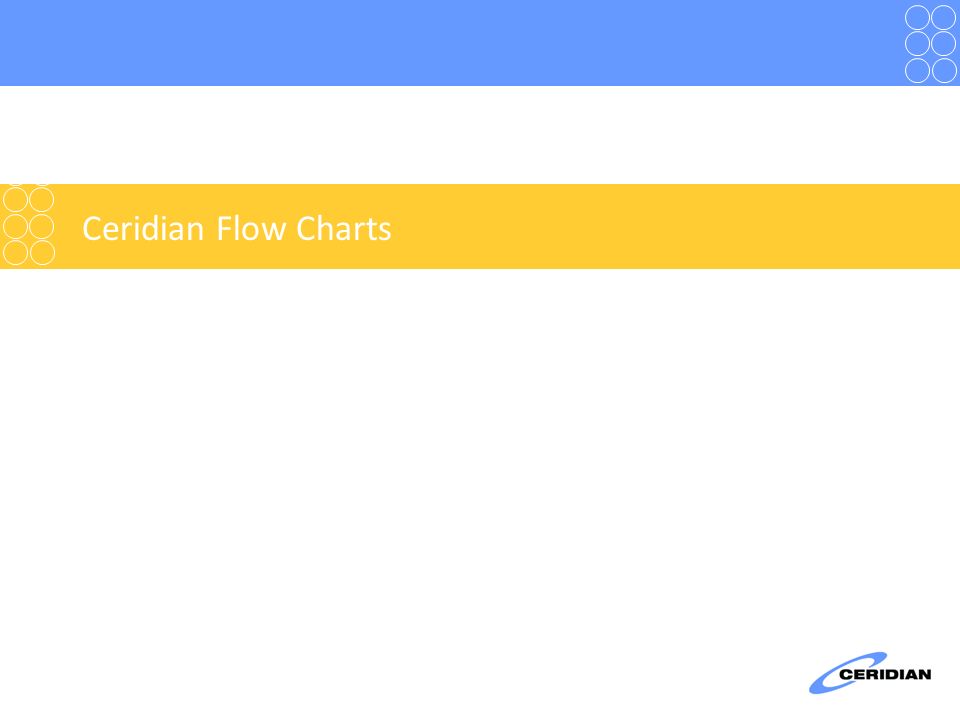Screen dimensions: 960x720
Task: Select the top-right circle on the yellow band
Action: tap(42, 200)
